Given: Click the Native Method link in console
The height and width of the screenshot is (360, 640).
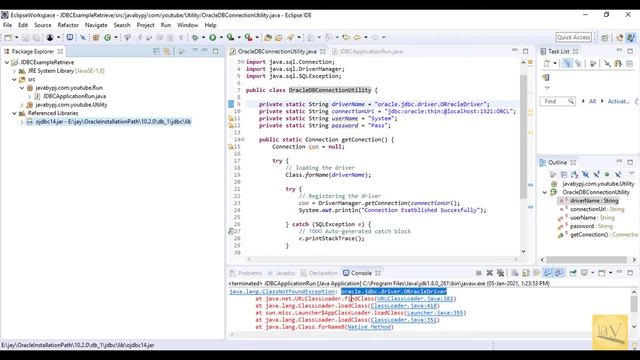Looking at the screenshot, I should (369, 327).
